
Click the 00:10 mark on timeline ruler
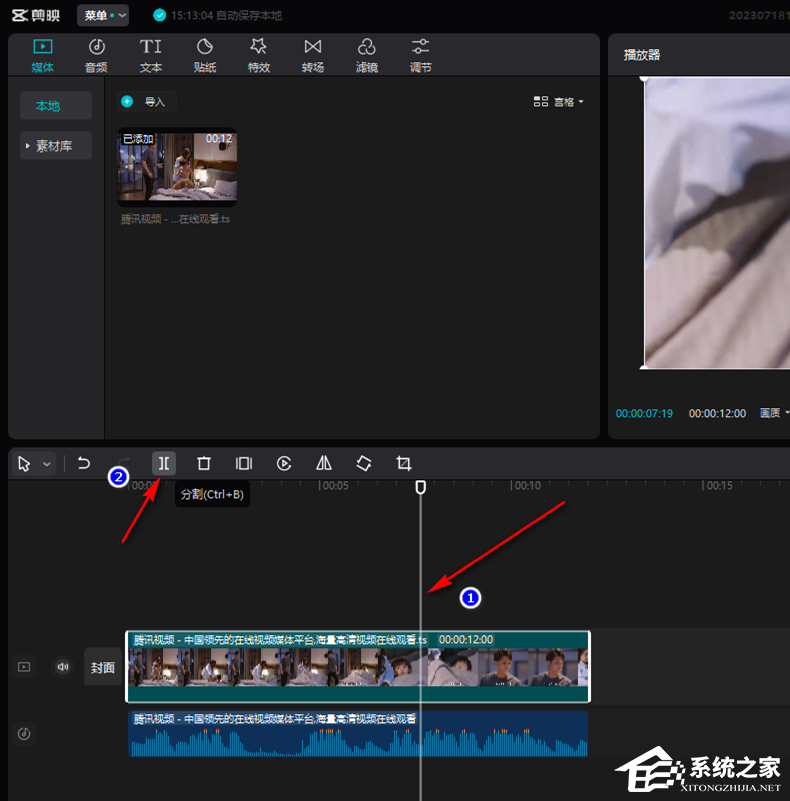[x=526, y=485]
